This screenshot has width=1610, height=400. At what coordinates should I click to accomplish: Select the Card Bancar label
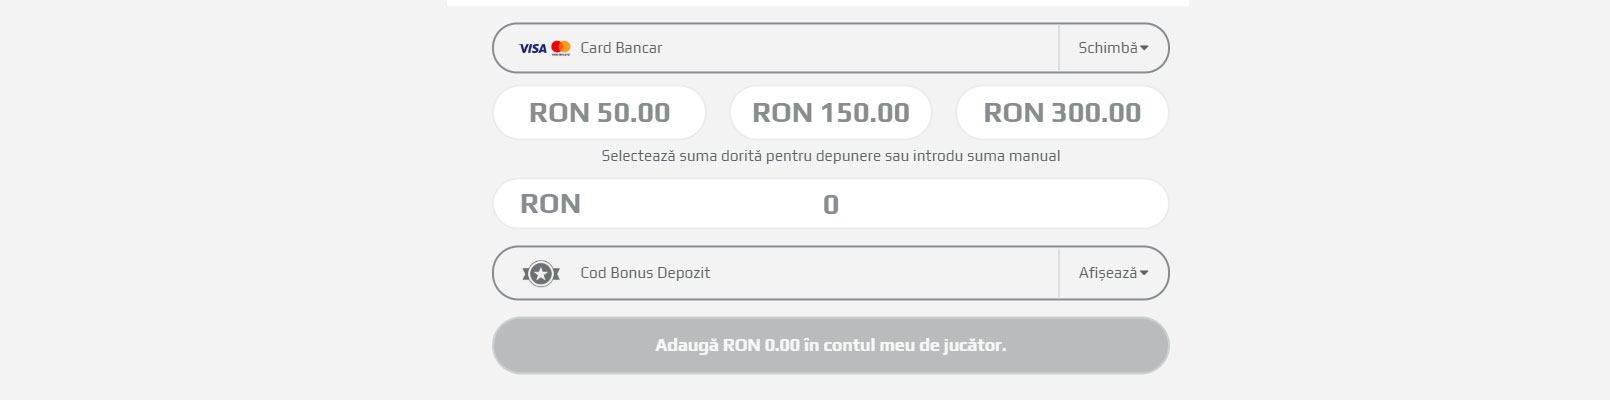(x=621, y=48)
